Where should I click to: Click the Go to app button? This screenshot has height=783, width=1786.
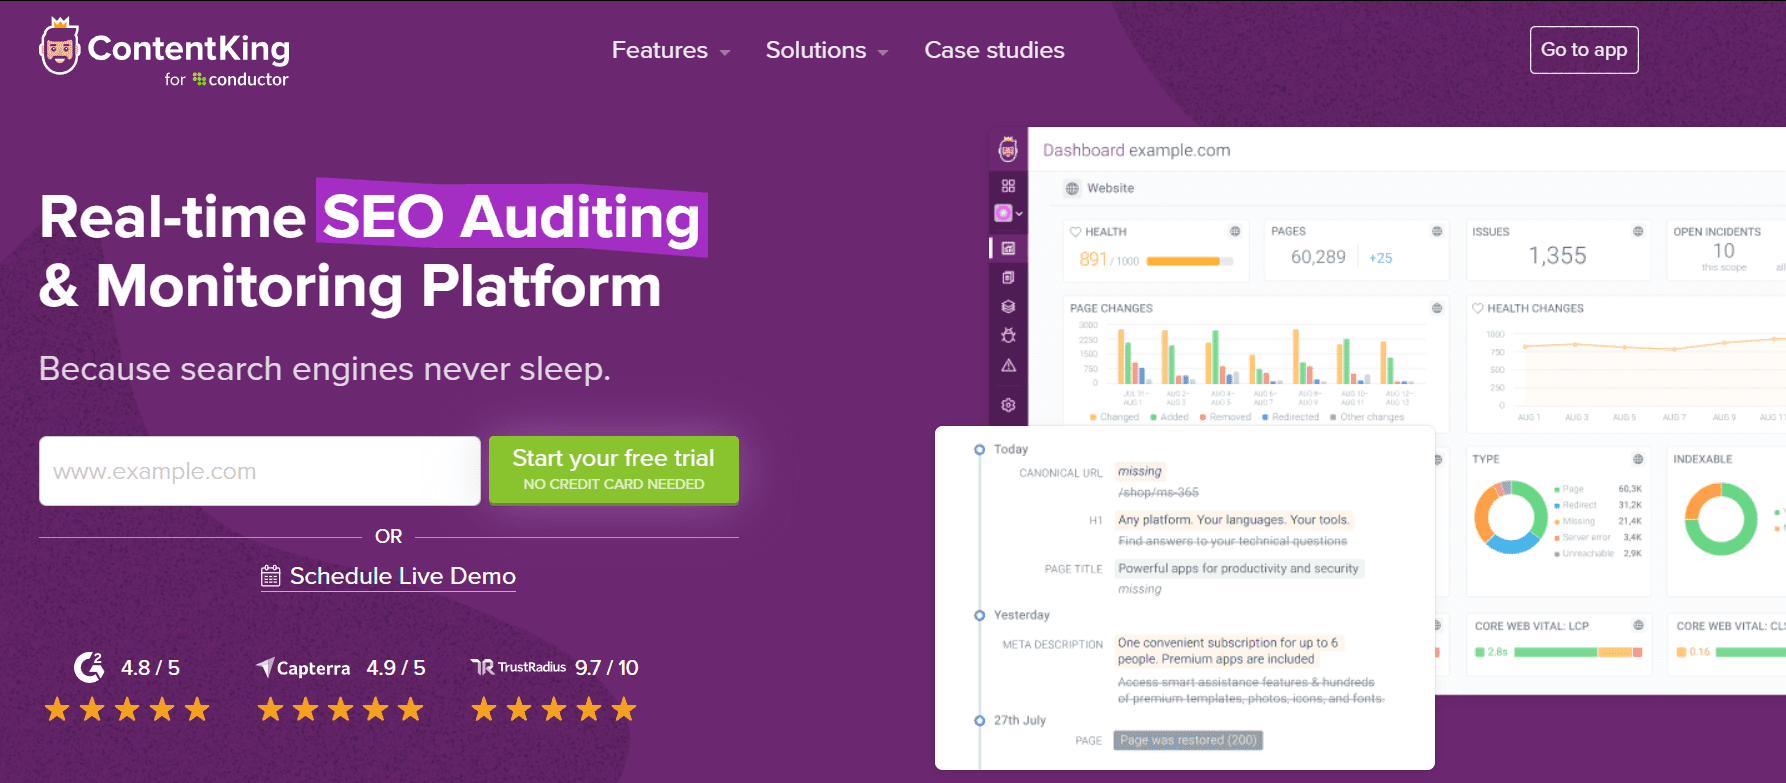[1584, 50]
